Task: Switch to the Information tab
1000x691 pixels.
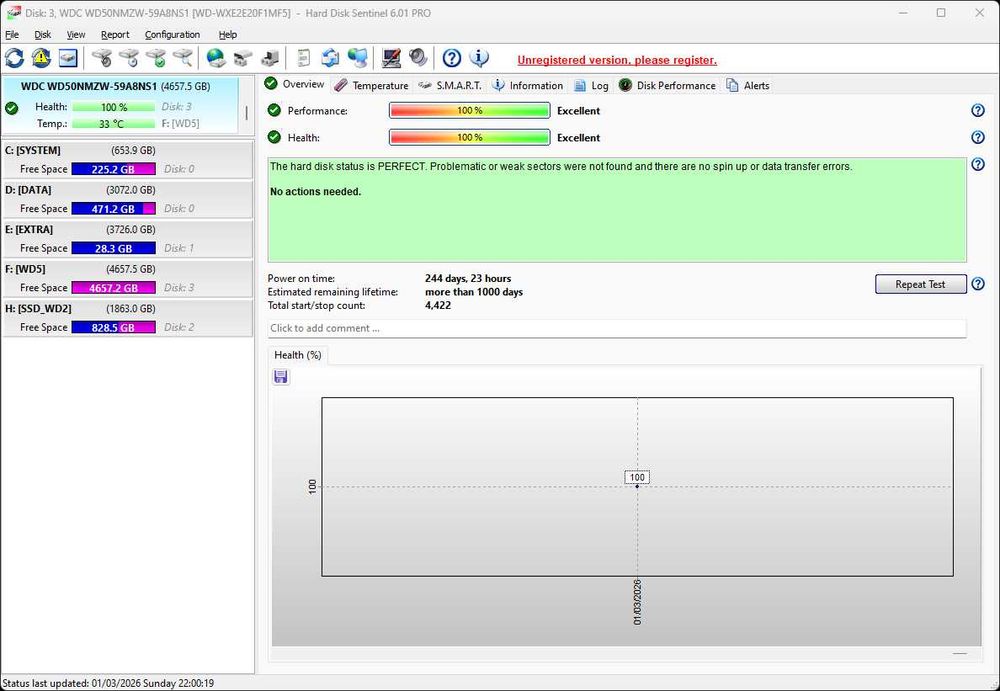Action: [527, 85]
